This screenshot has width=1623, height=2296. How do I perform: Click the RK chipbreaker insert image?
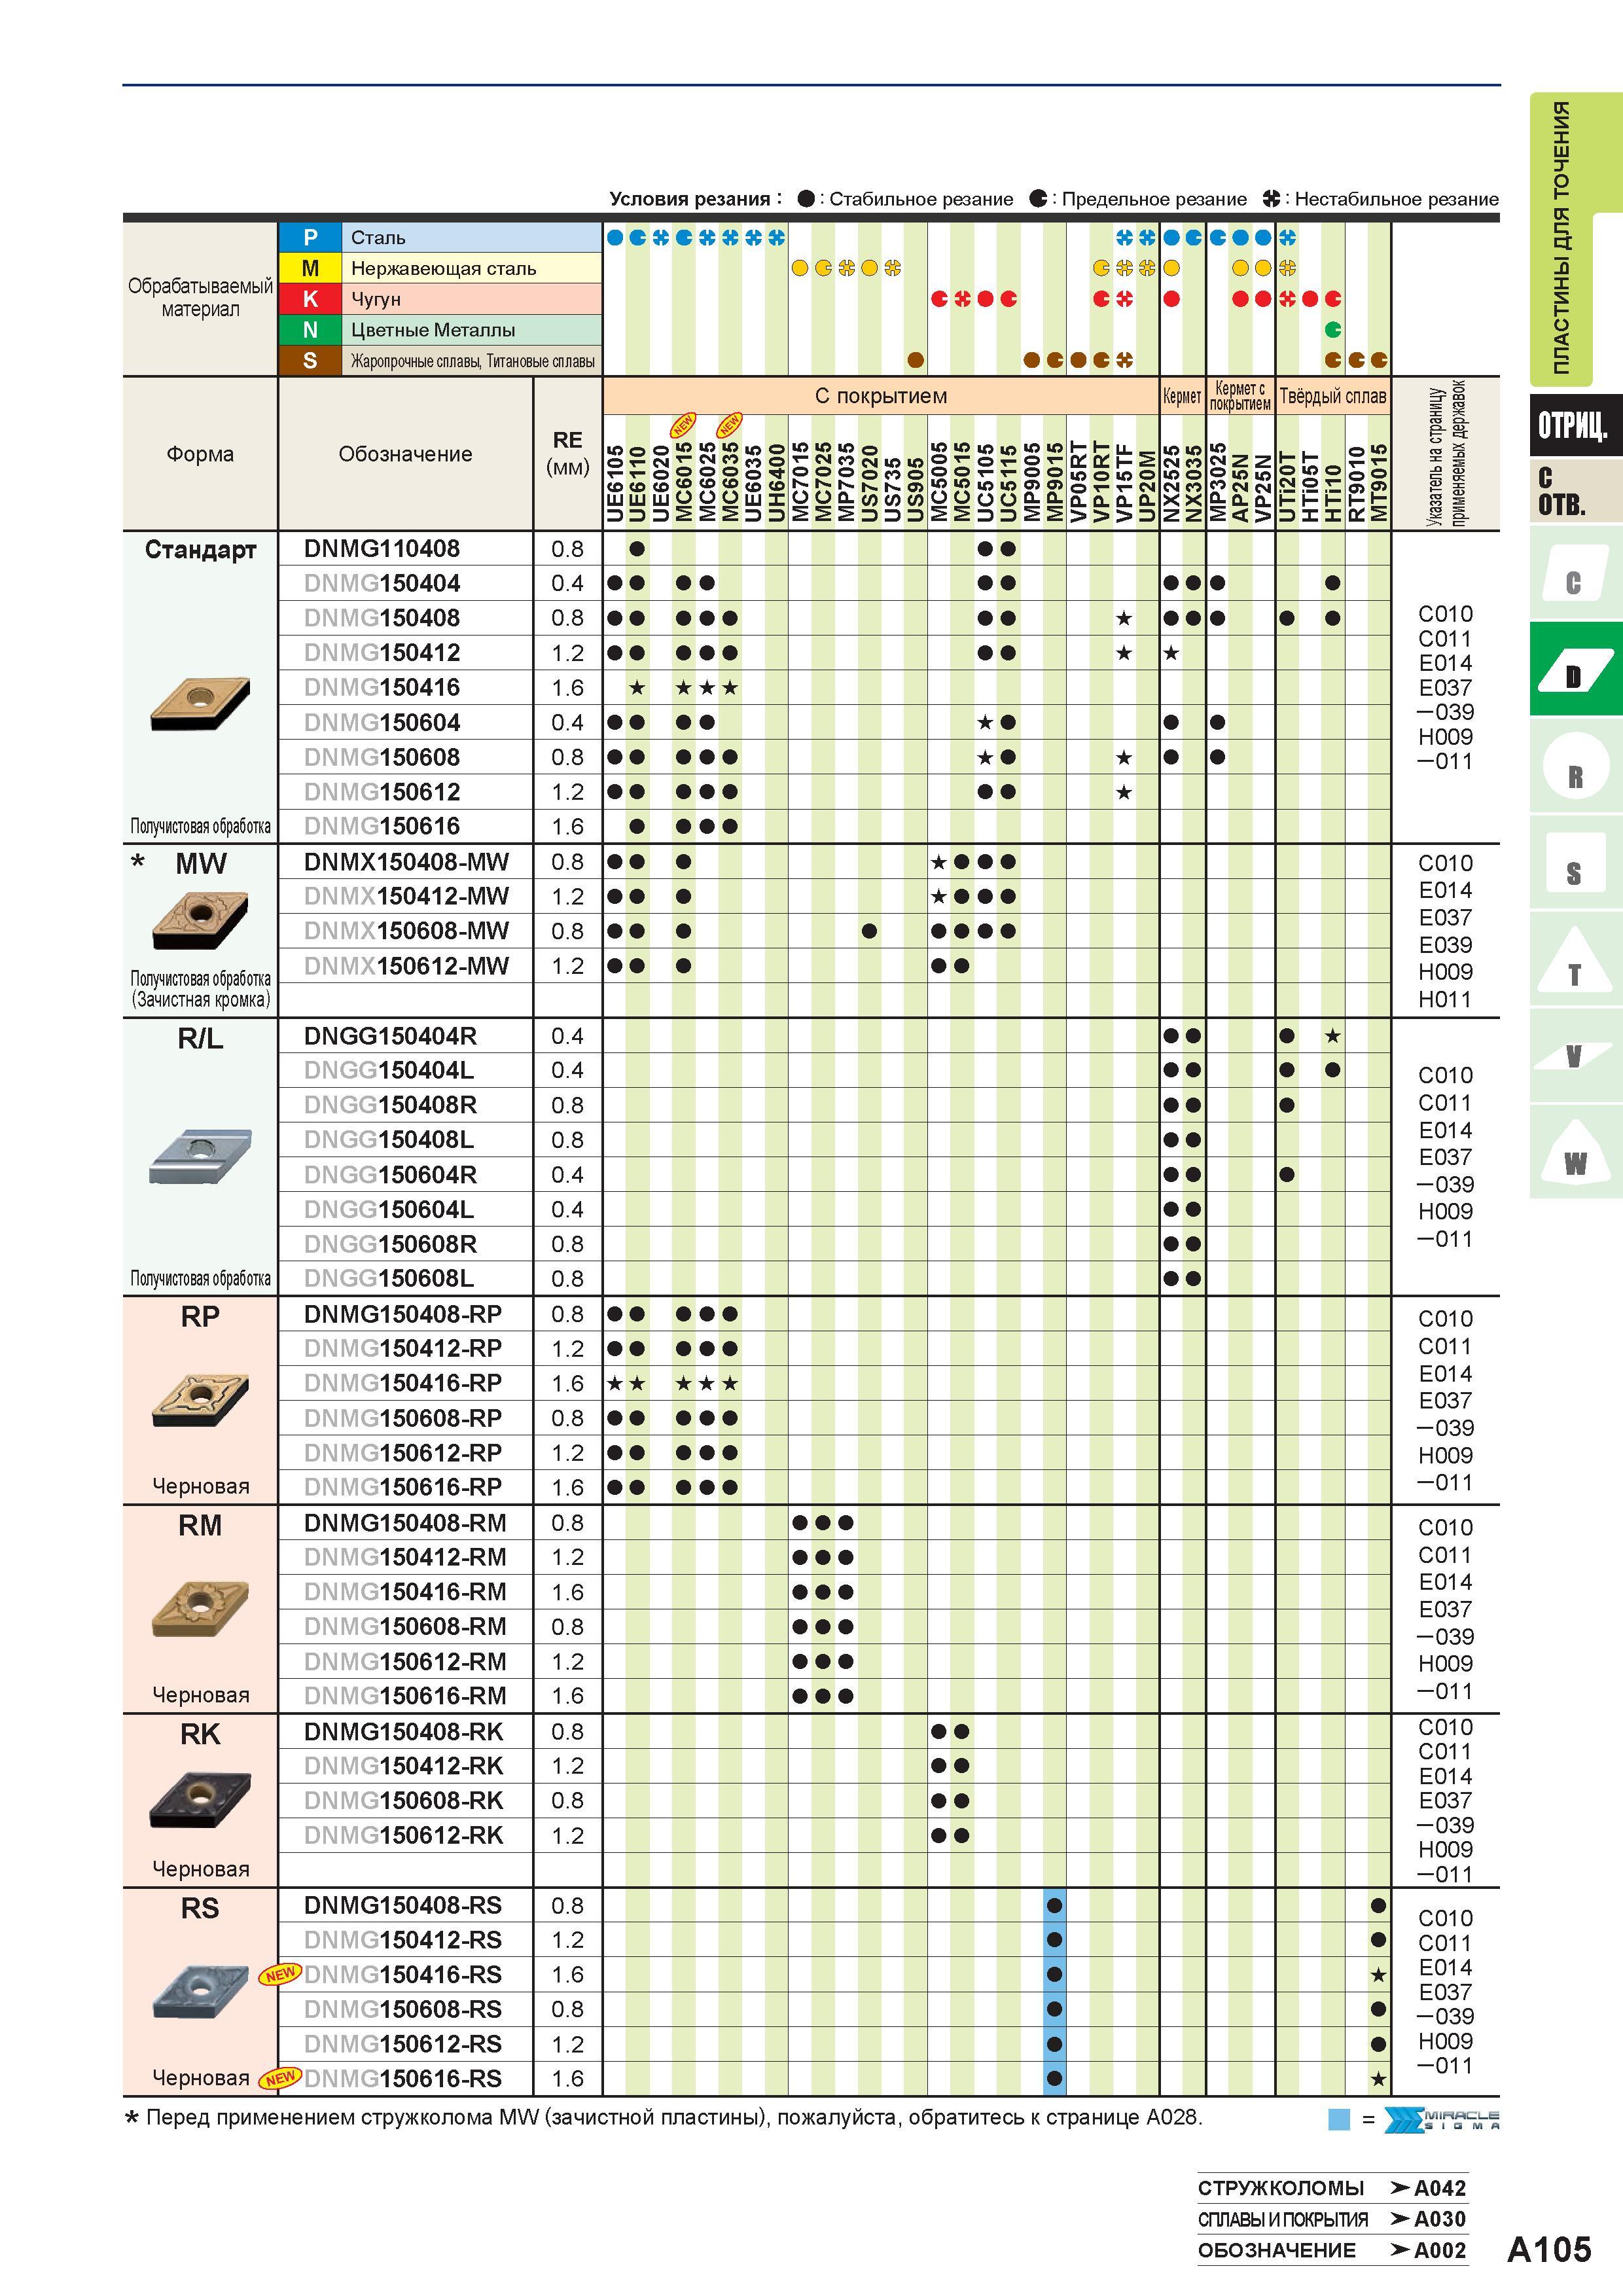click(200, 1800)
